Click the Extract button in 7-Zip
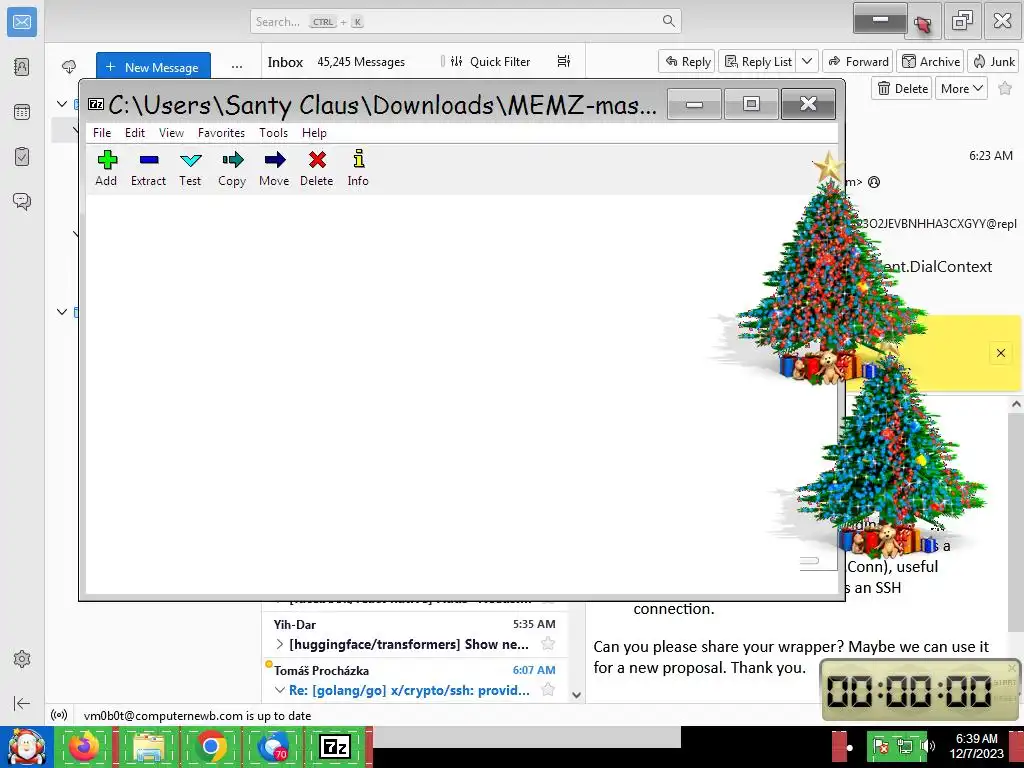Viewport: 1024px width, 768px height. click(148, 168)
